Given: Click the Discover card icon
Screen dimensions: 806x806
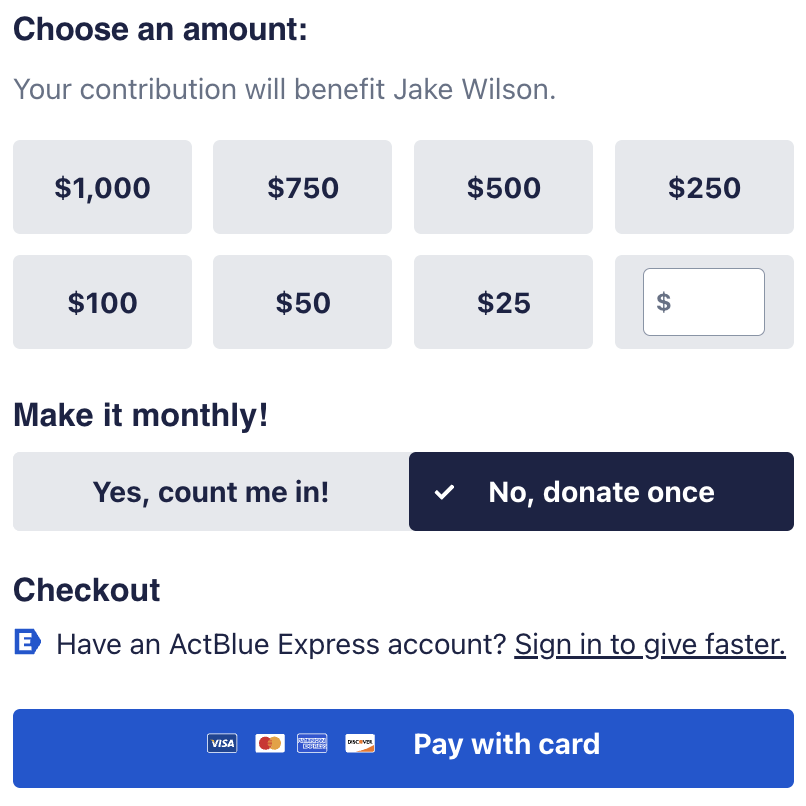Looking at the screenshot, I should coord(359,743).
